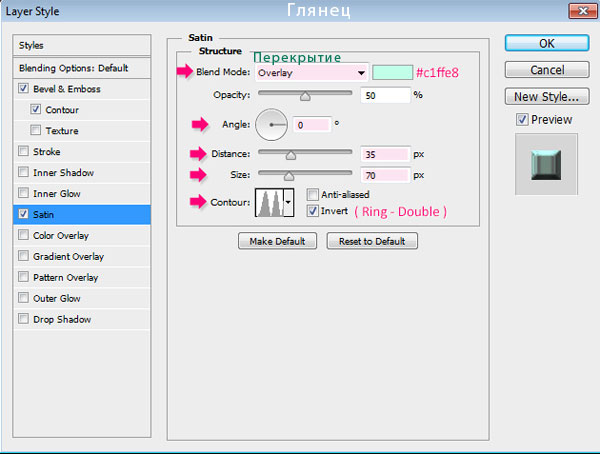Enable the Texture checkbox
Image resolution: width=600 pixels, height=454 pixels.
[36, 130]
